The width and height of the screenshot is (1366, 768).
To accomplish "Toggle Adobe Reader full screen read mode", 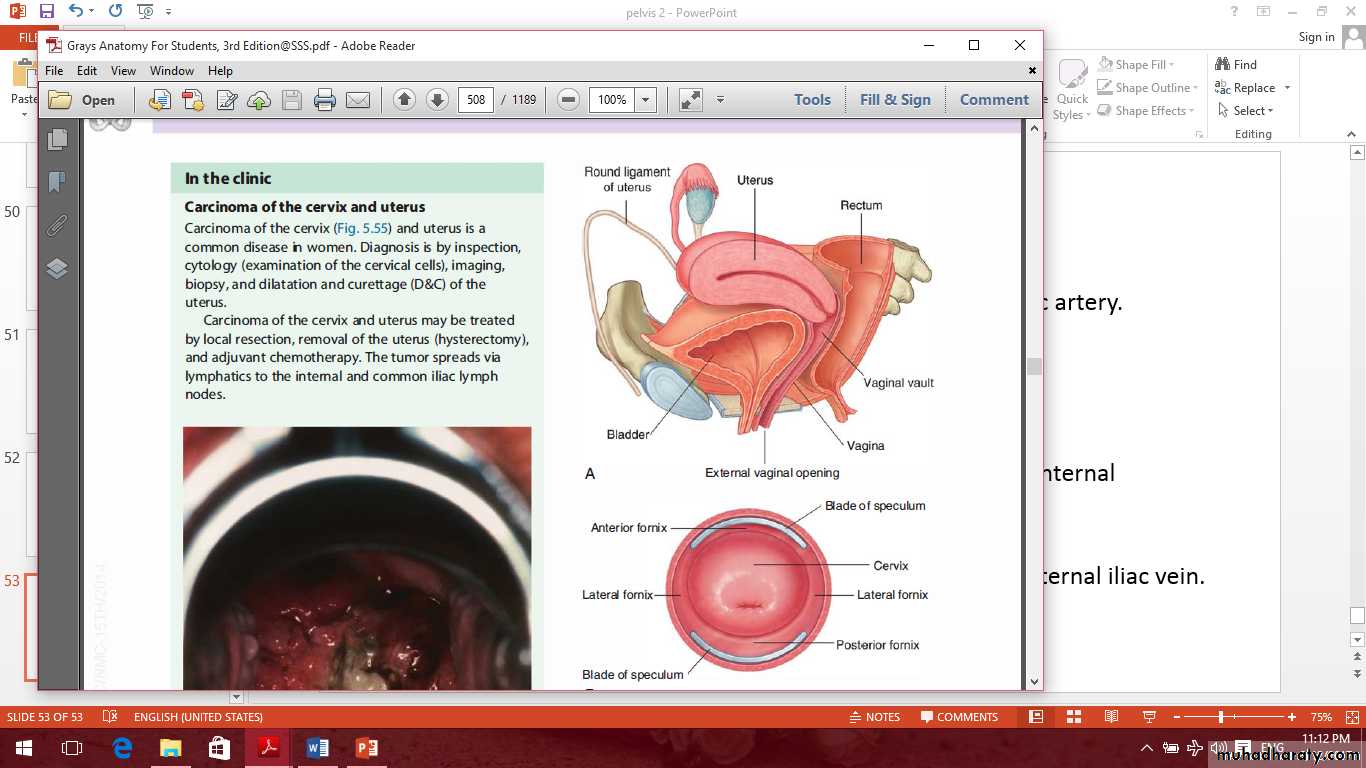I will (690, 100).
